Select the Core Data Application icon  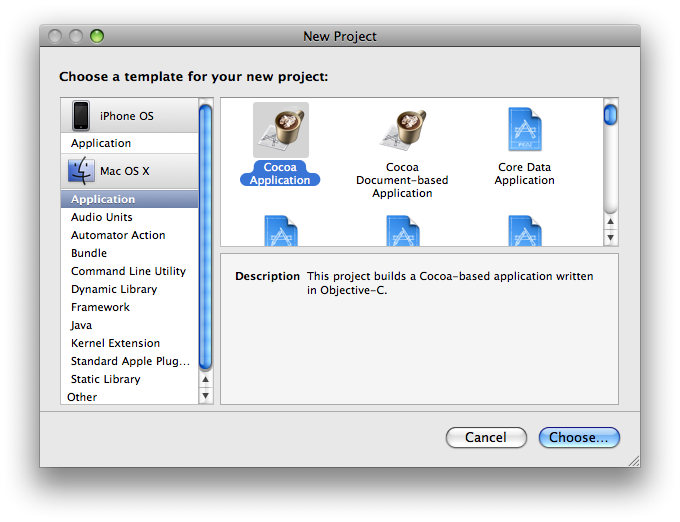(x=525, y=129)
